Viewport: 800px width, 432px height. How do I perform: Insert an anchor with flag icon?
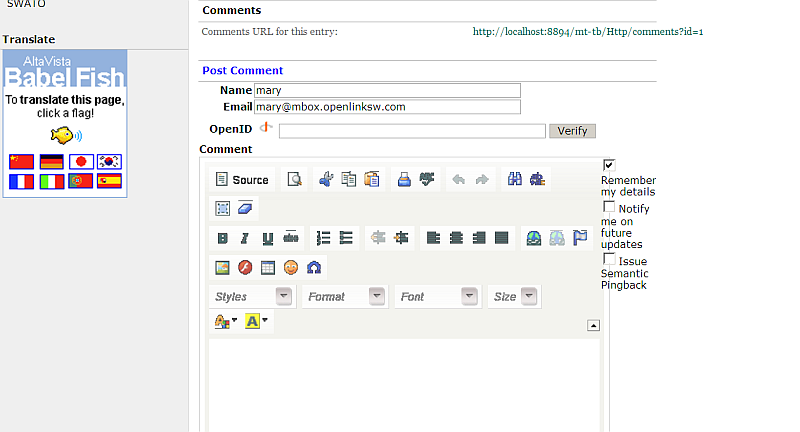(x=580, y=238)
